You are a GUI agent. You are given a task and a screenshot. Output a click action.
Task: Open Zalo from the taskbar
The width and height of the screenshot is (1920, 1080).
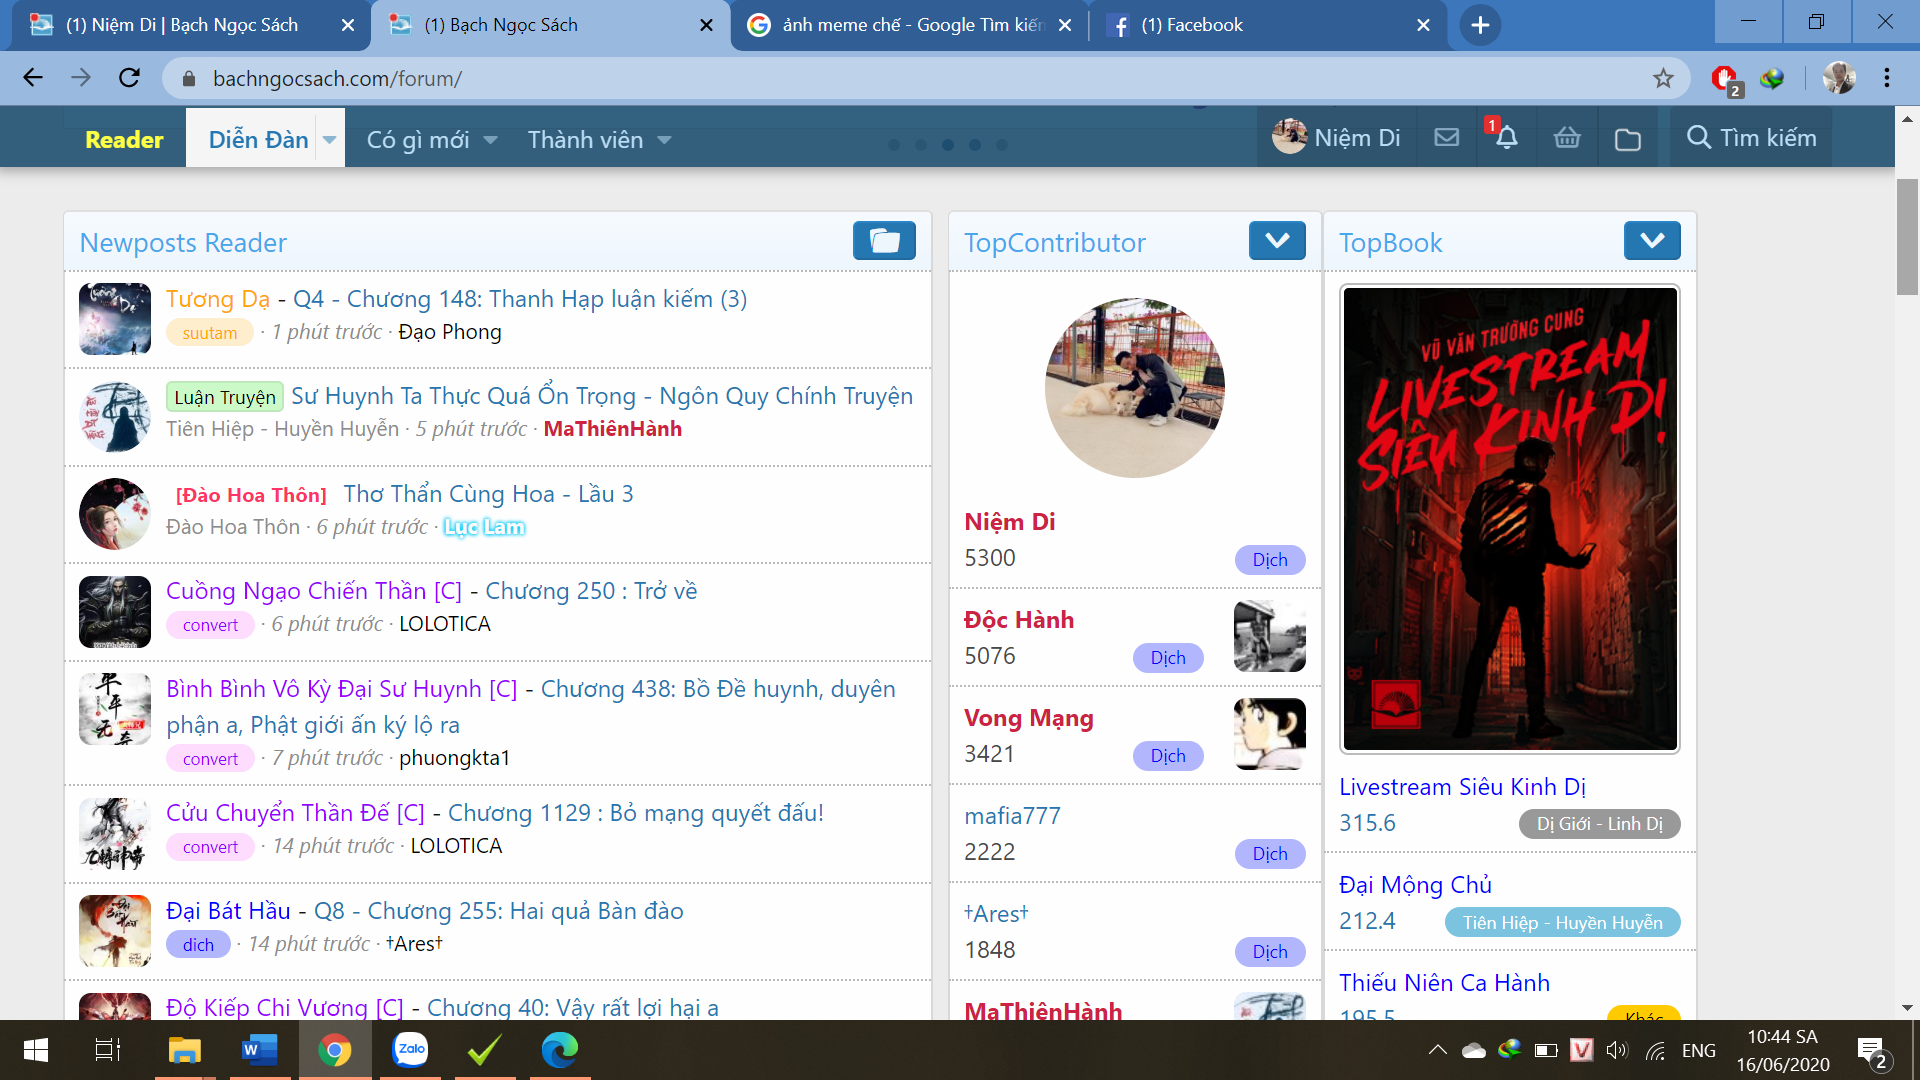point(410,1050)
